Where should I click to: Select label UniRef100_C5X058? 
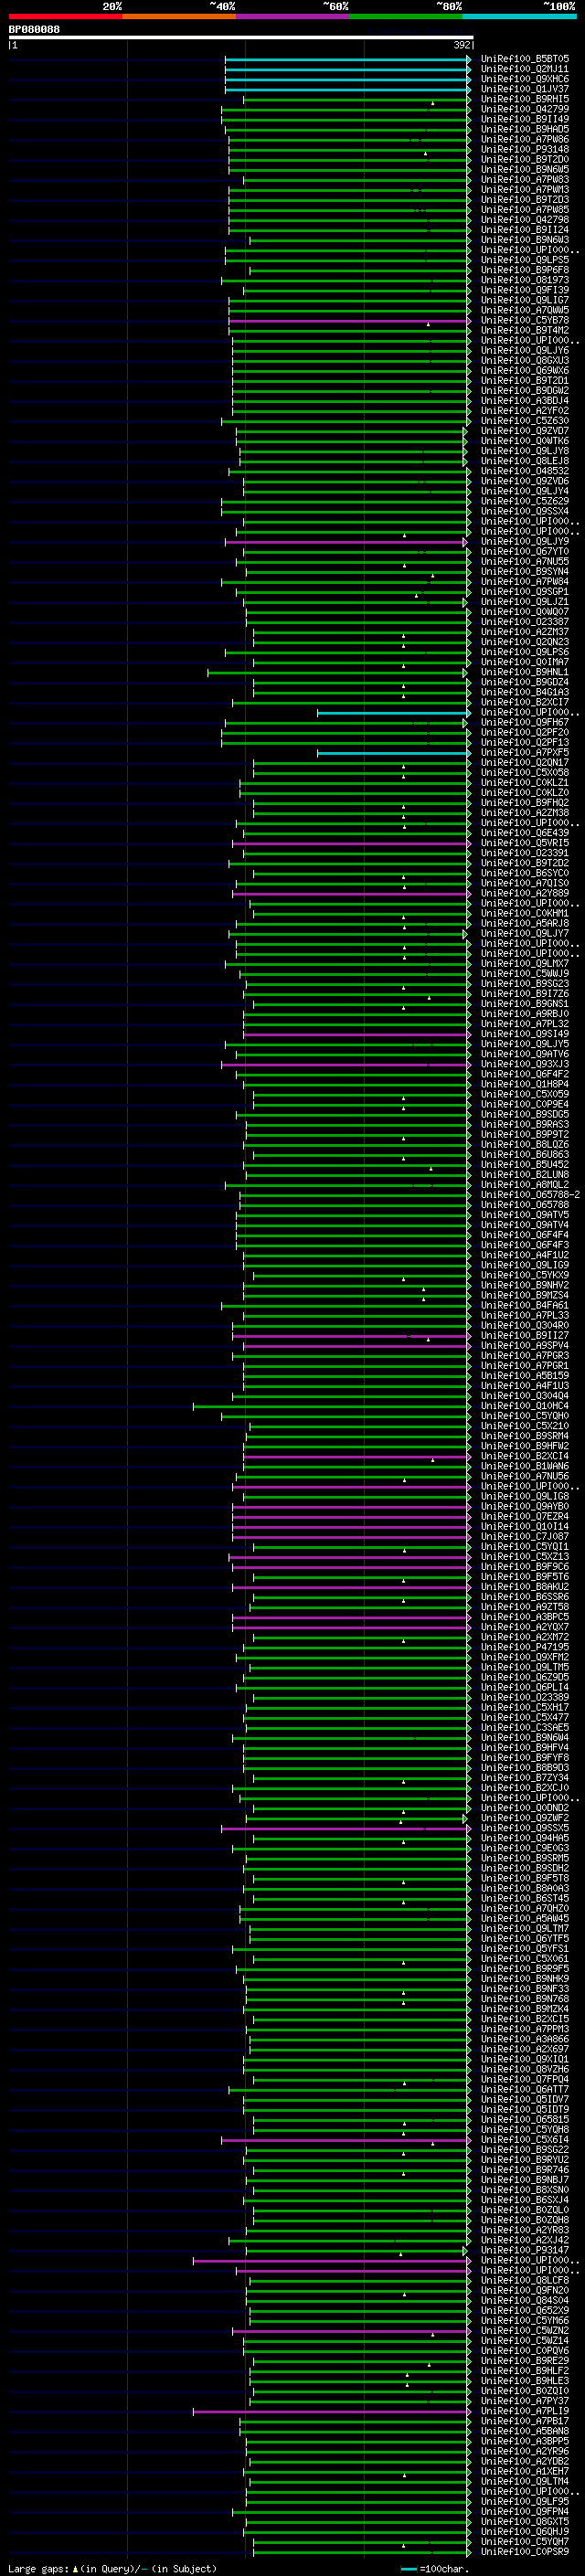coord(525,773)
